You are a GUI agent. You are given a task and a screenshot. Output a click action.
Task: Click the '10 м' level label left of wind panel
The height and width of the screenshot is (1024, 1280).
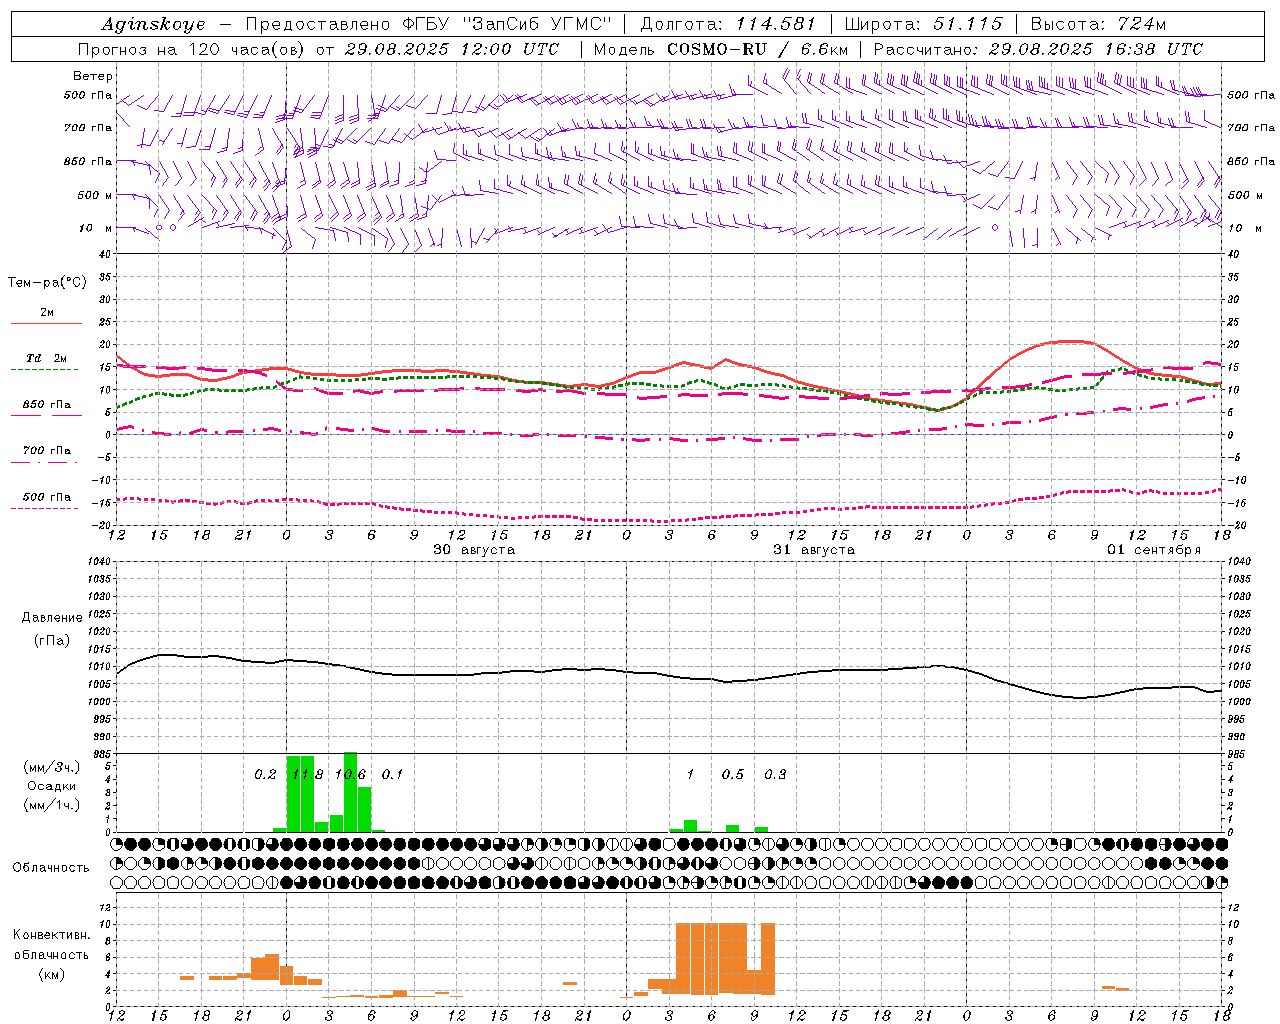(x=95, y=228)
